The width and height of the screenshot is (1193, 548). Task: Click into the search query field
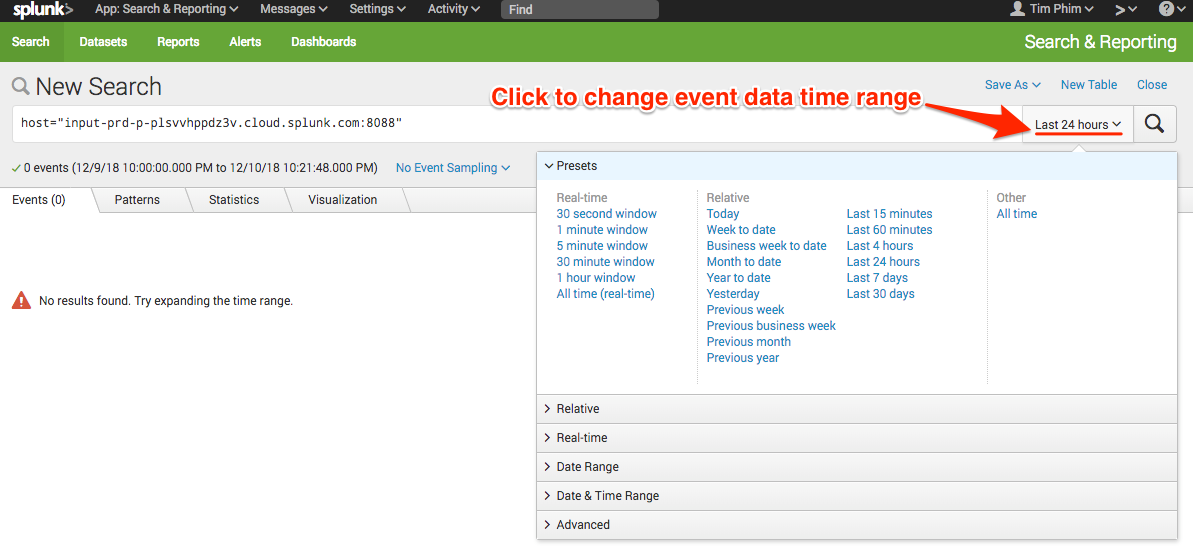(517, 124)
